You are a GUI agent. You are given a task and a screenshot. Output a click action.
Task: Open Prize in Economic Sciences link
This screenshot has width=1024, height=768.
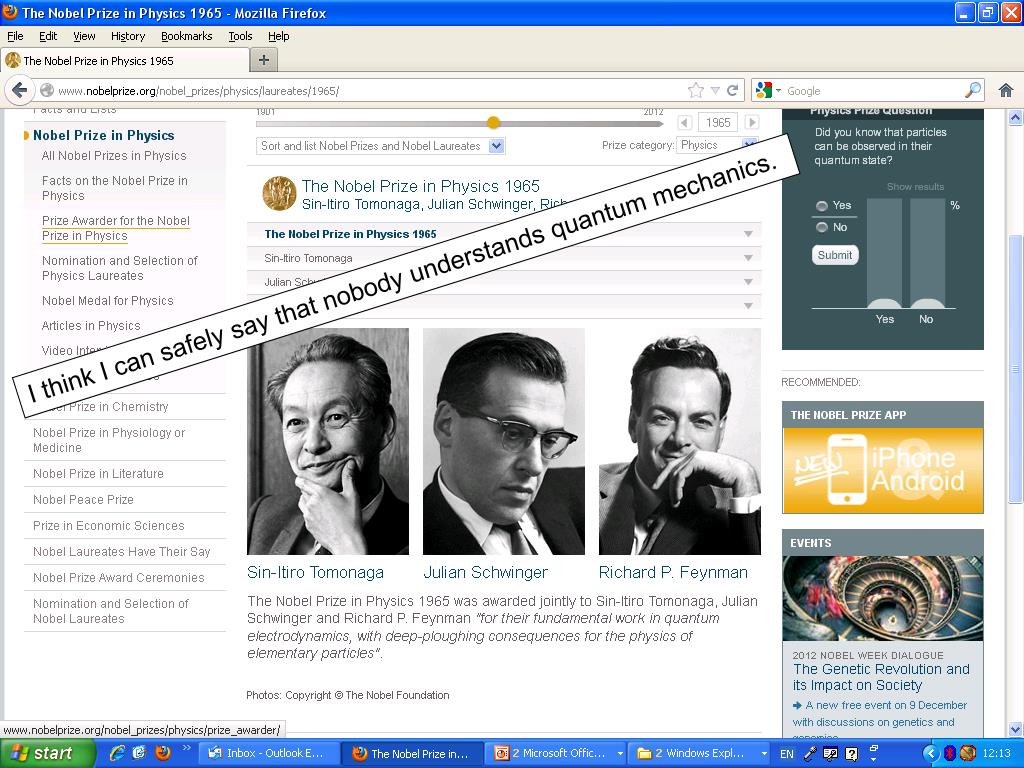pos(109,526)
